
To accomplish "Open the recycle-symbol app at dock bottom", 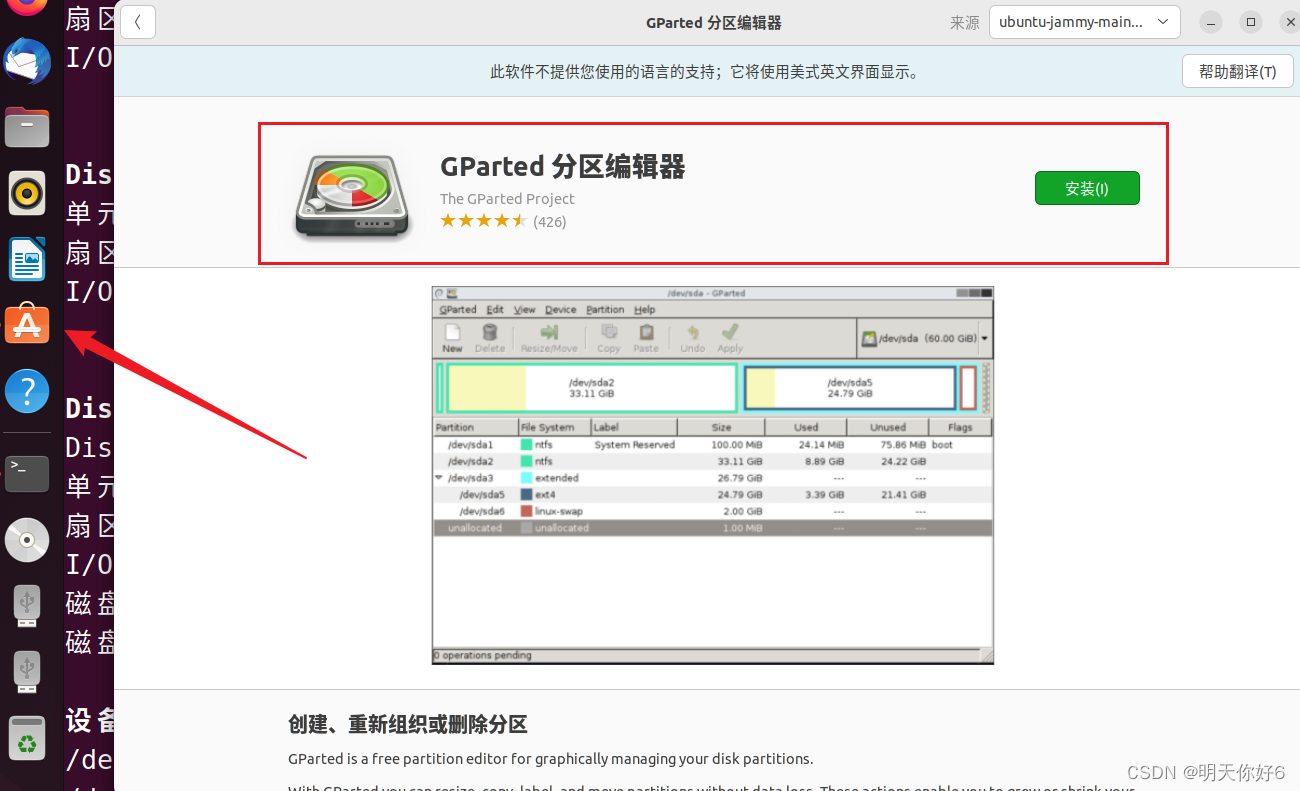I will point(27,738).
